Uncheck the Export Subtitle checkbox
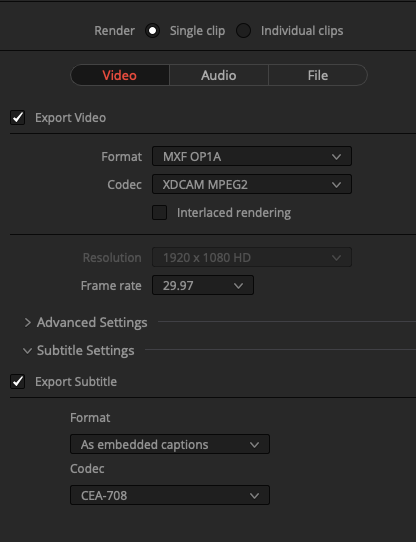The image size is (416, 542). pos(17,382)
